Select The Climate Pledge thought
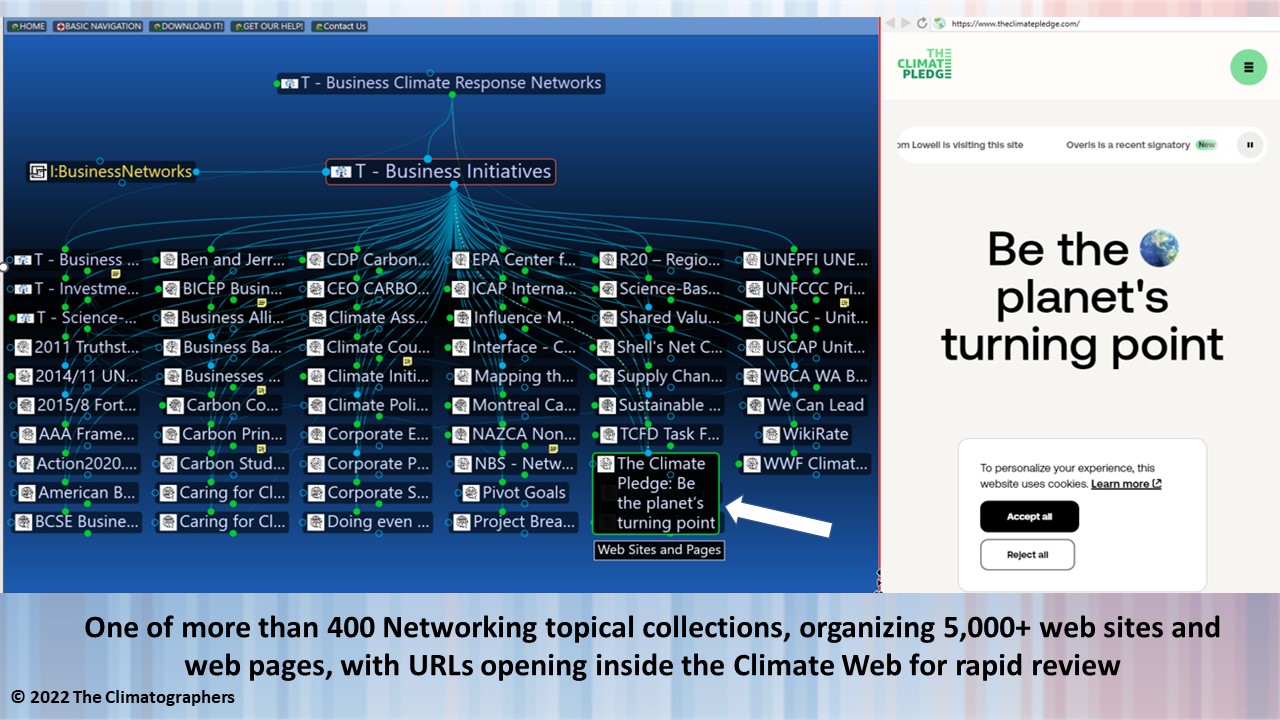The image size is (1280, 720). click(656, 494)
